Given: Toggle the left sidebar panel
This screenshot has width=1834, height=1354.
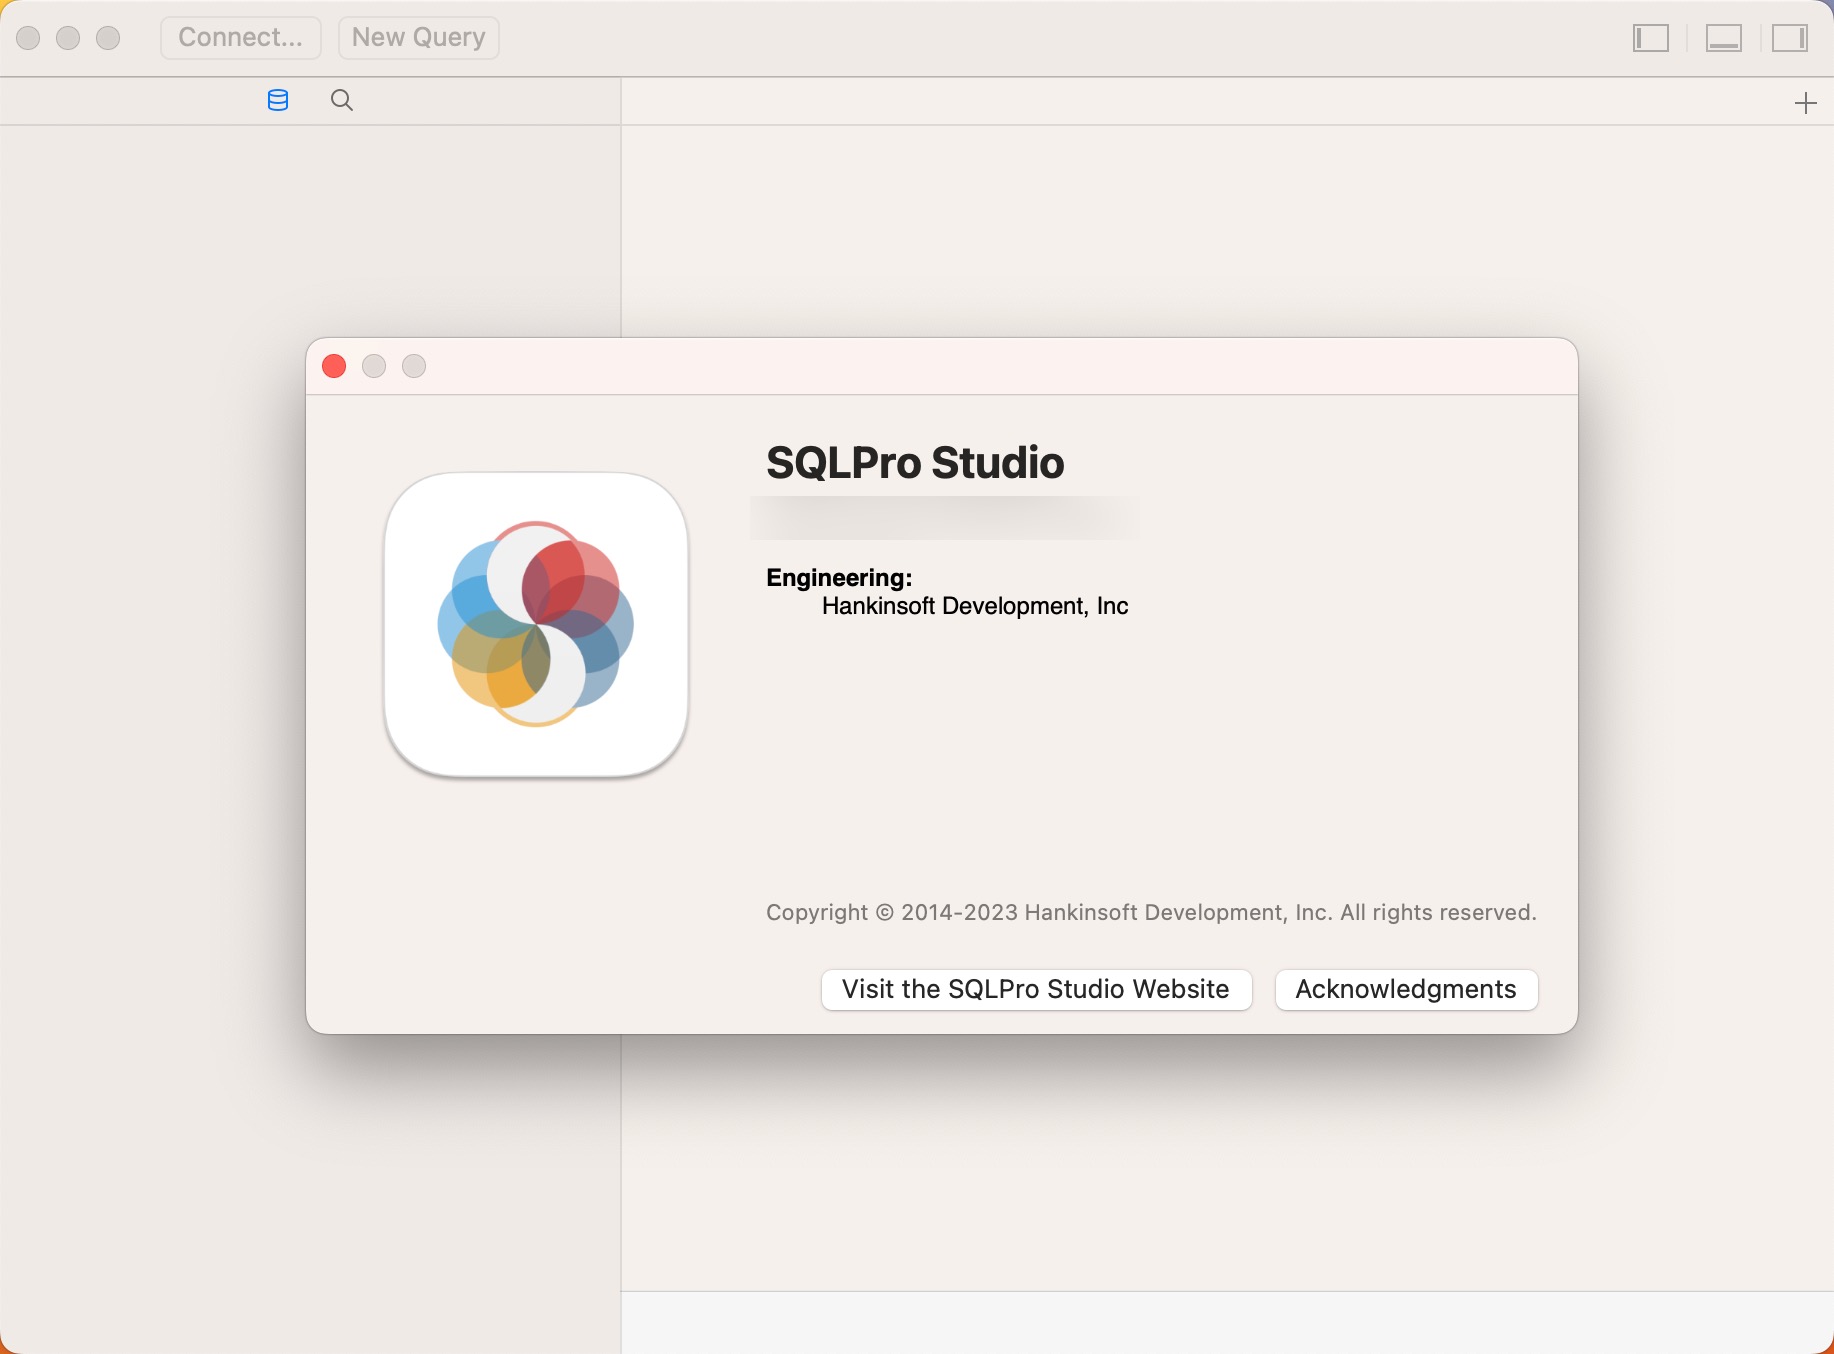Looking at the screenshot, I should (x=1650, y=38).
